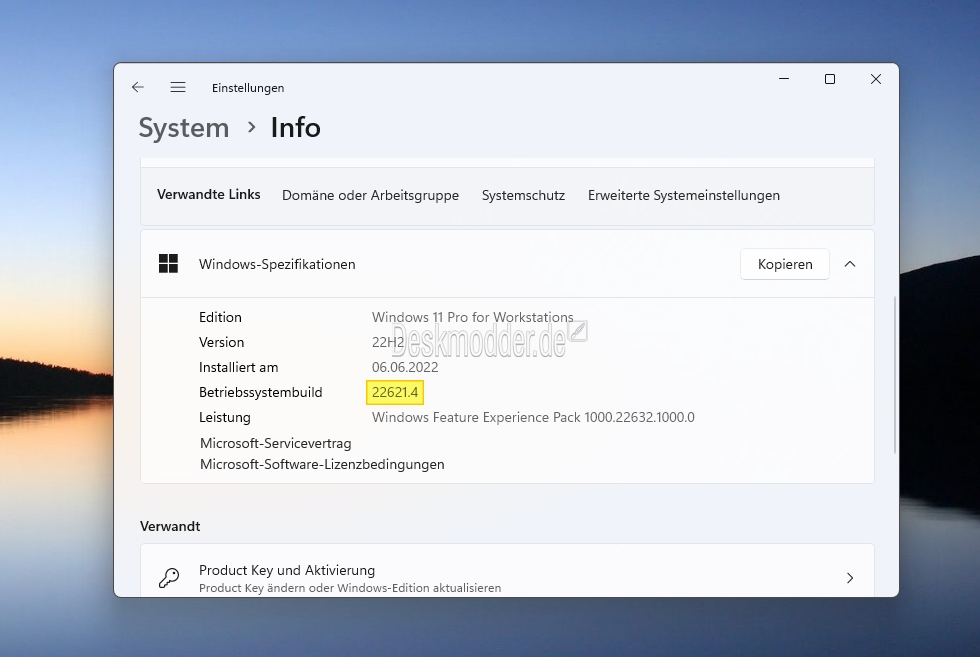
Task: Open the Microsoft-Servicevertrag link
Action: (276, 443)
